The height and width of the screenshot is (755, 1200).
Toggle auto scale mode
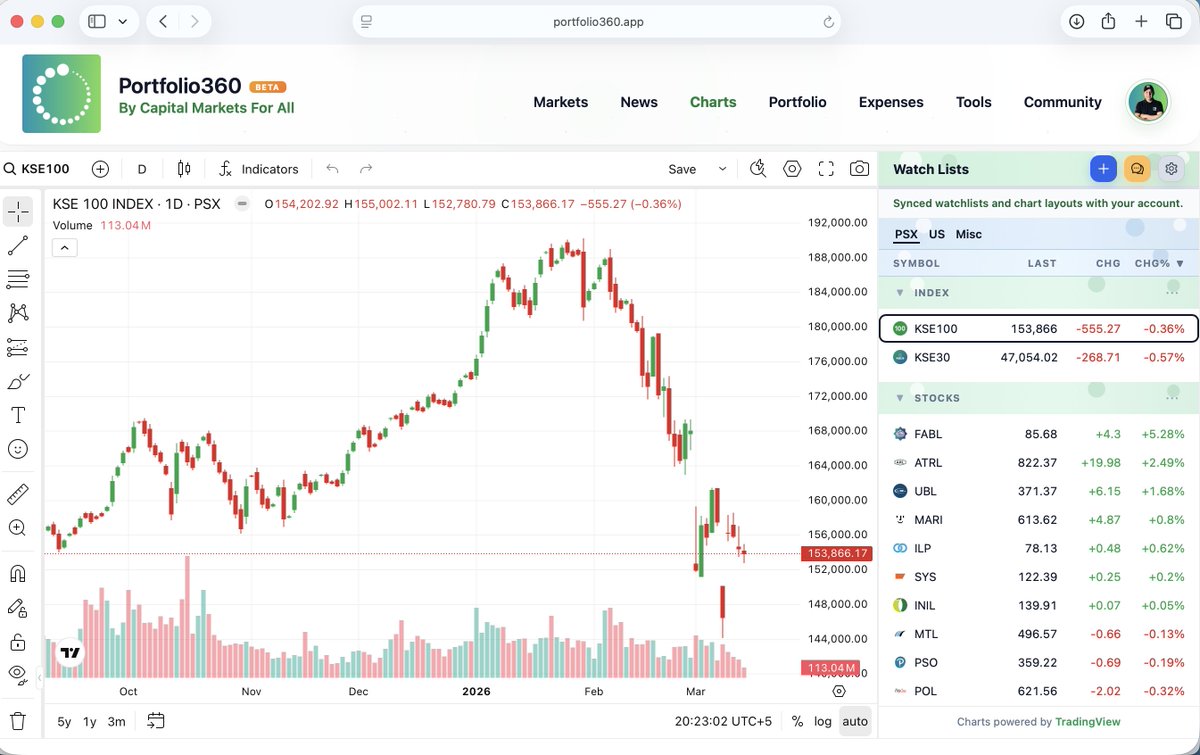tap(855, 721)
